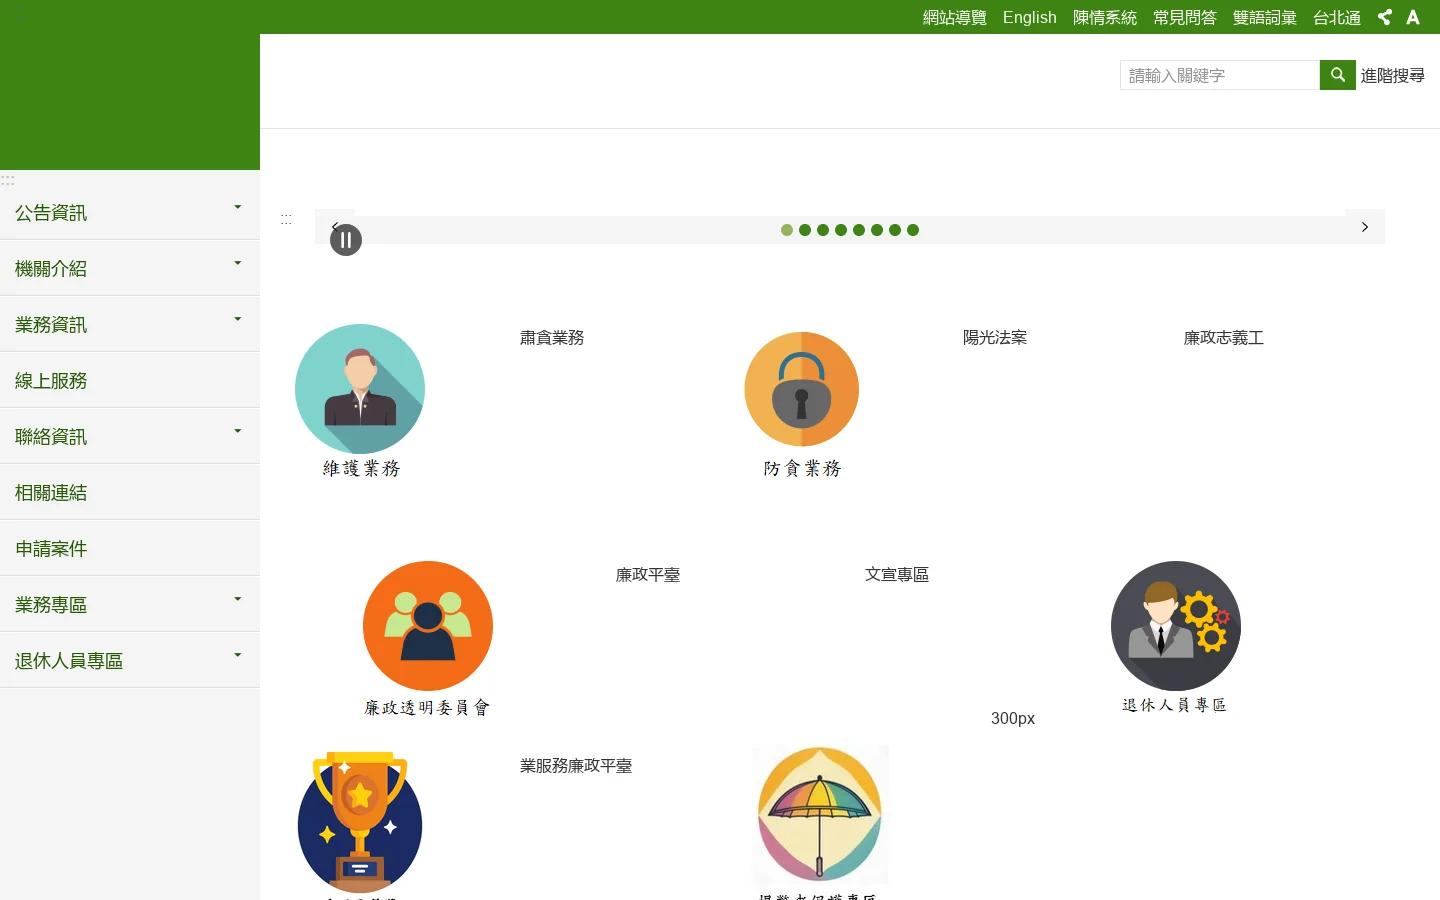Open the 廉政透明委員會 people icon
The image size is (1440, 900).
click(x=428, y=626)
